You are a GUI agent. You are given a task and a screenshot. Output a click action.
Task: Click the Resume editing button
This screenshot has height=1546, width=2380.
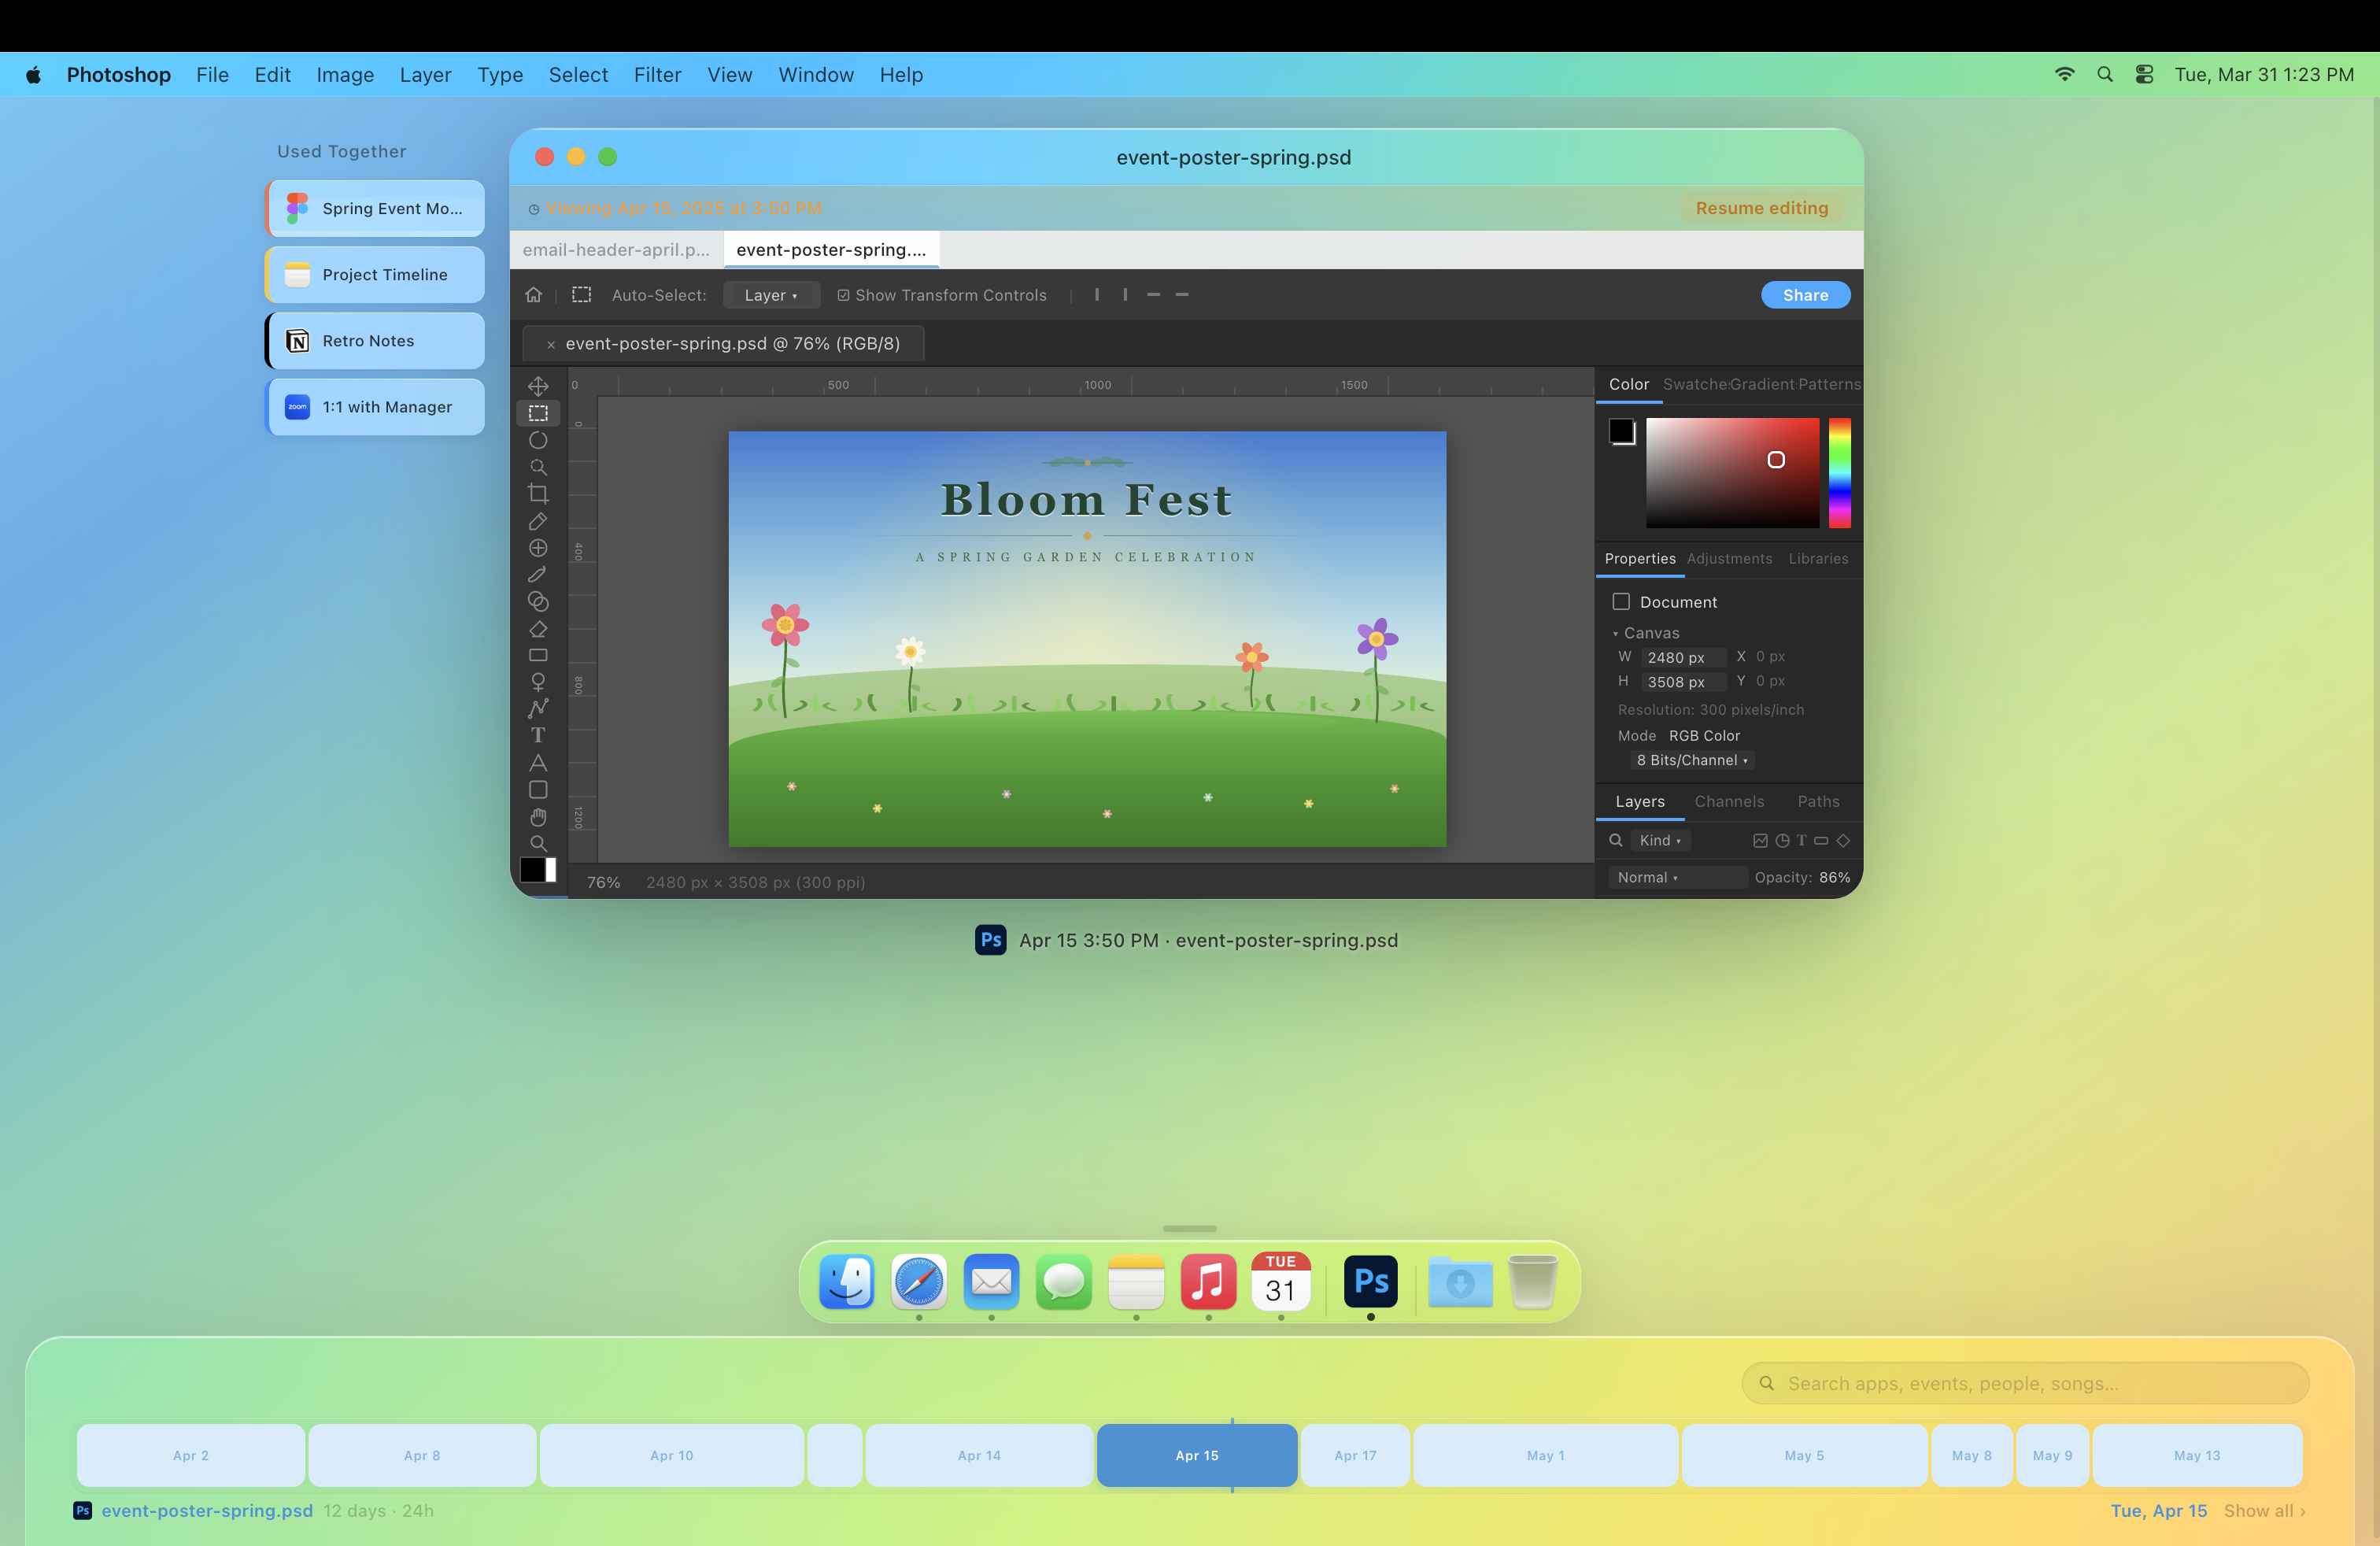click(1762, 208)
